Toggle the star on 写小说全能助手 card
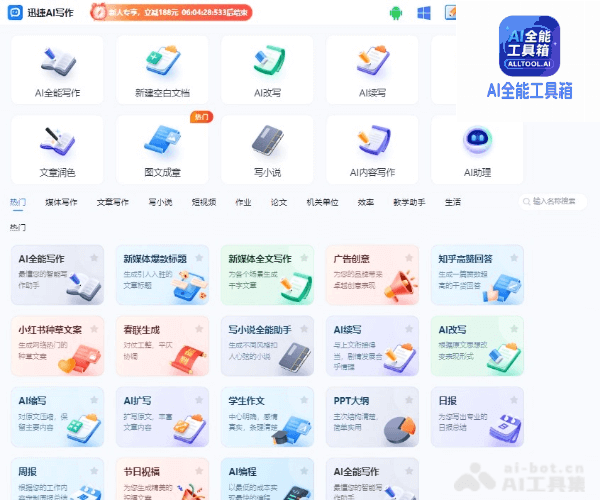The image size is (600, 500). (304, 329)
